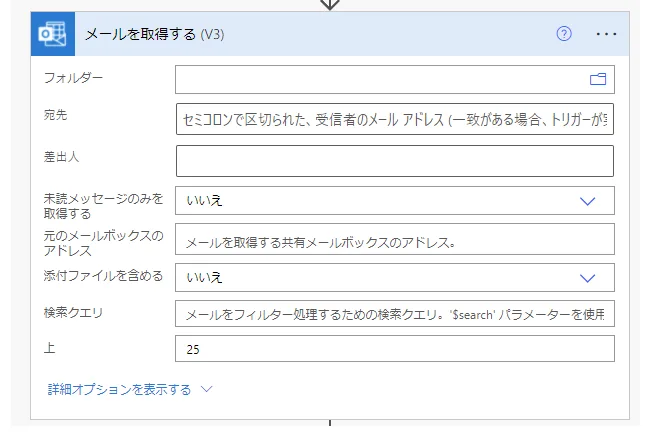This screenshot has width=653, height=438.
Task: Click into the 宛先 recipients field
Action: click(394, 118)
